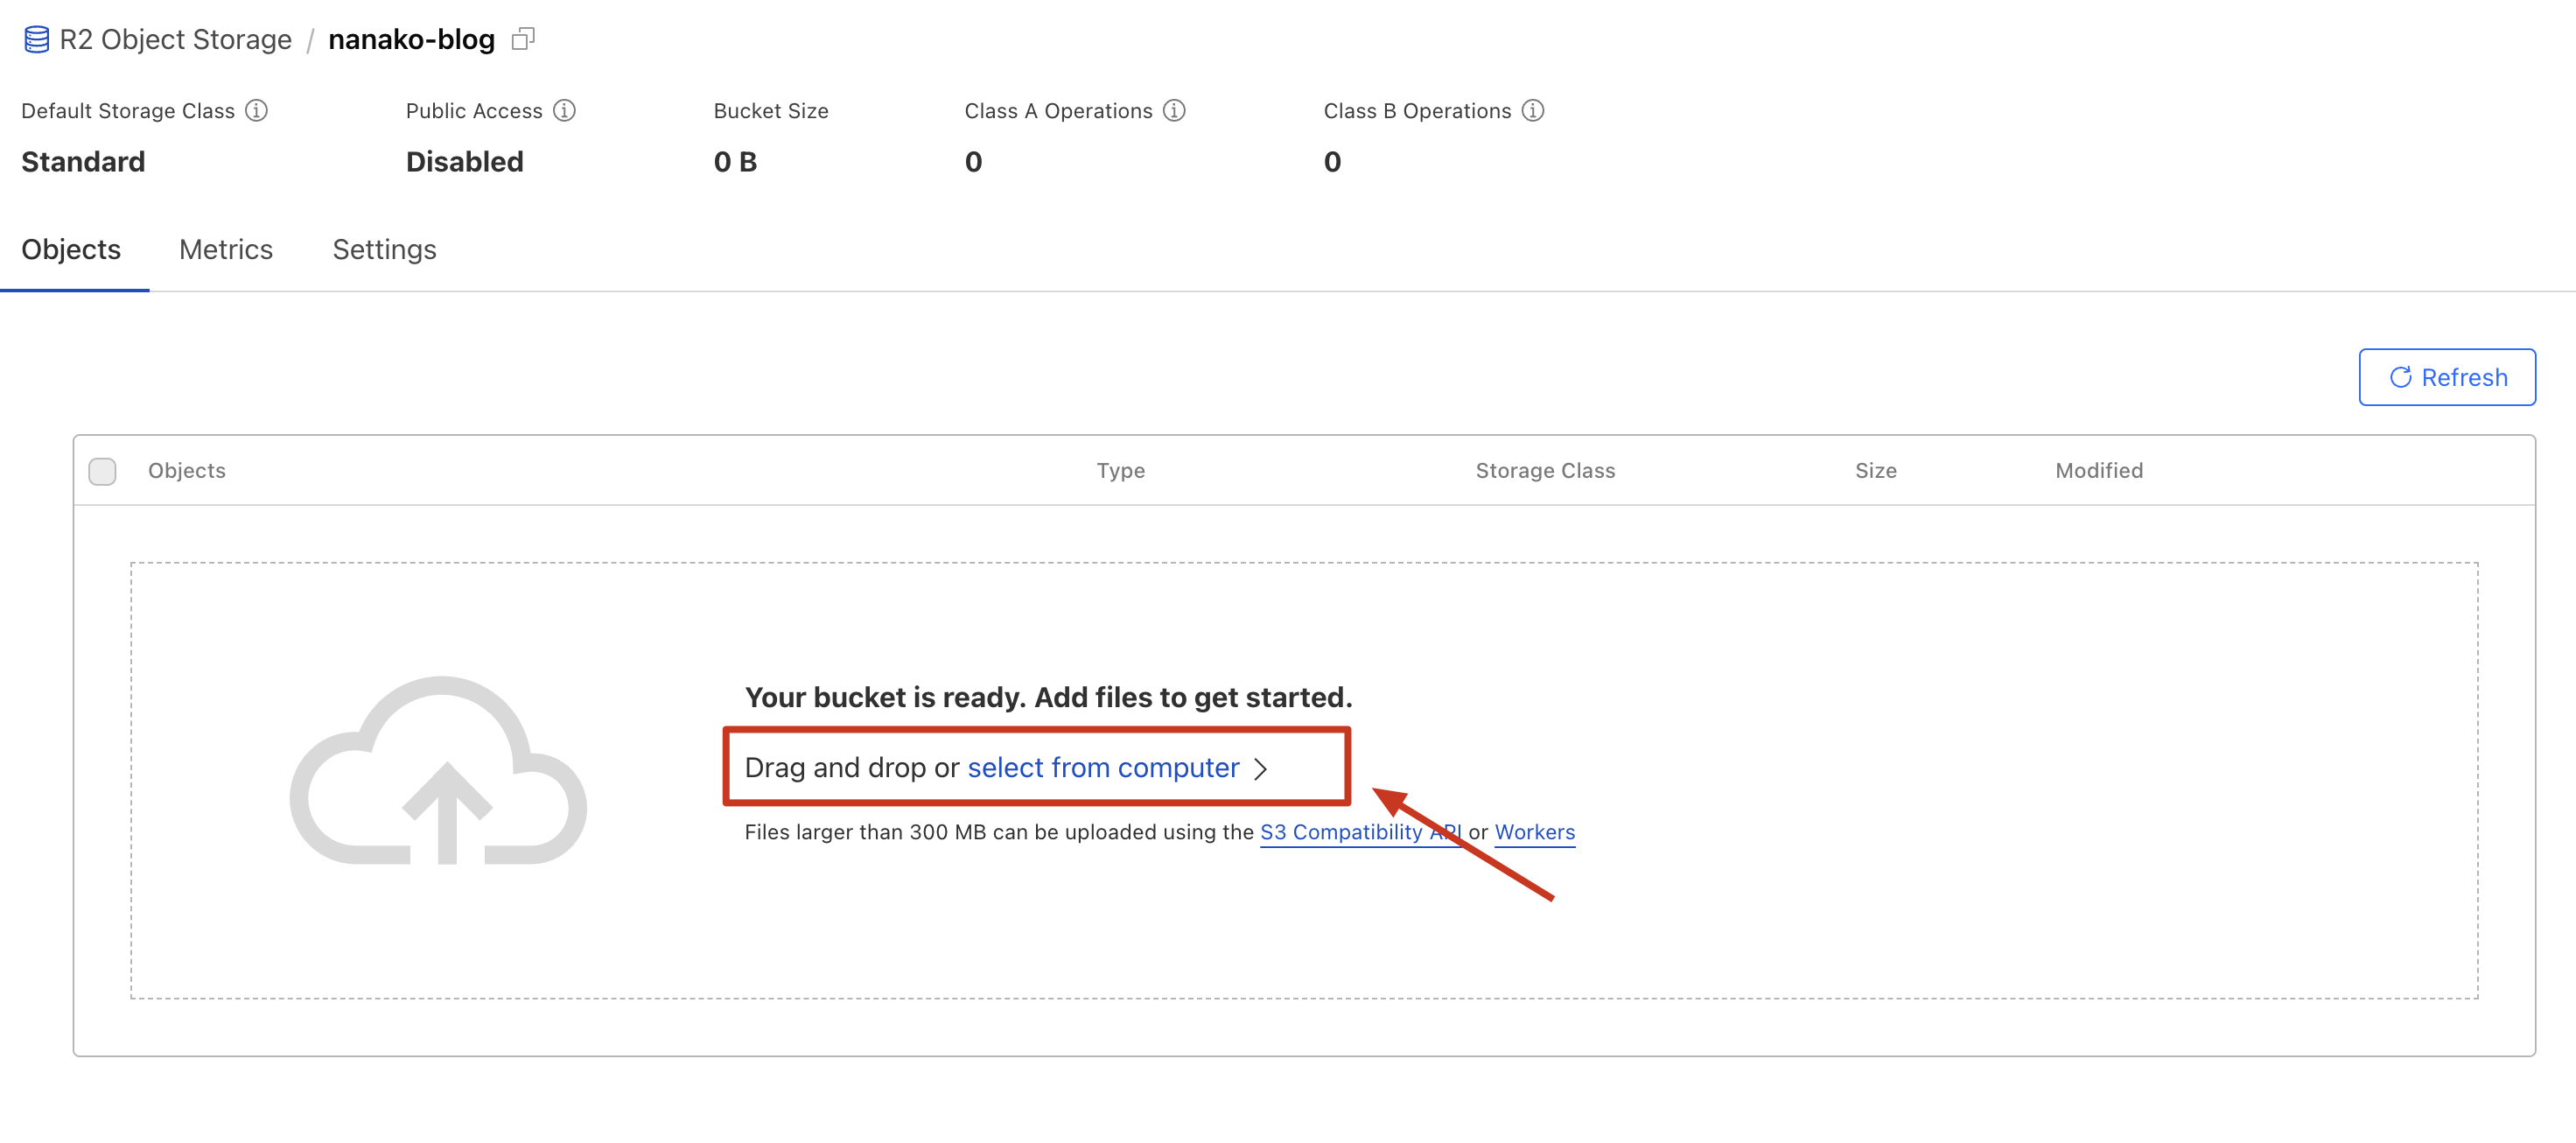The width and height of the screenshot is (2576, 1143).
Task: Go to R2 Object Storage breadcrumb
Action: click(x=176, y=39)
